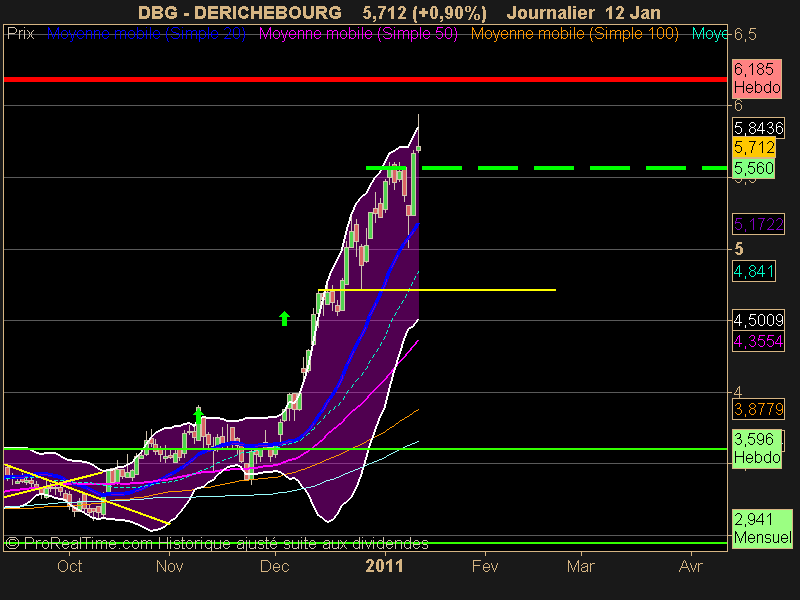Click the 5,1722 moving average value label

[758, 224]
